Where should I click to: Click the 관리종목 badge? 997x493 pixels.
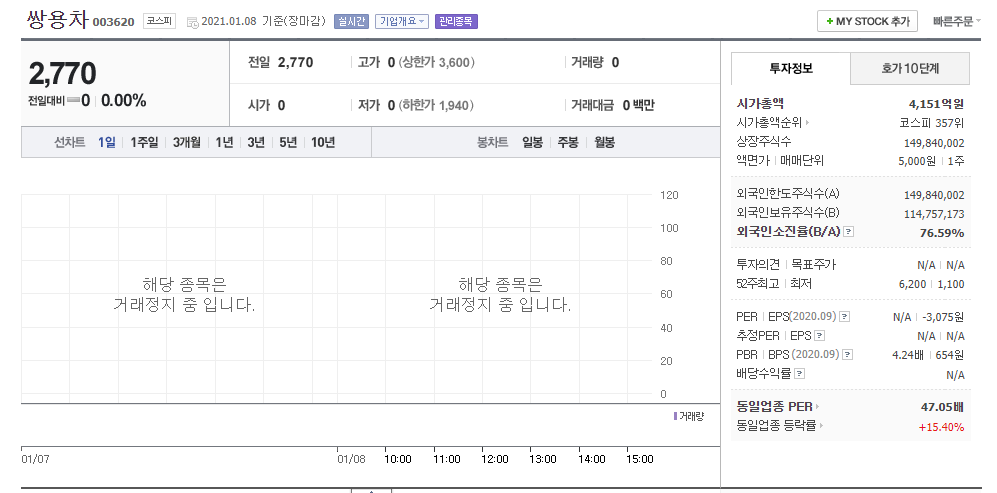click(x=456, y=21)
